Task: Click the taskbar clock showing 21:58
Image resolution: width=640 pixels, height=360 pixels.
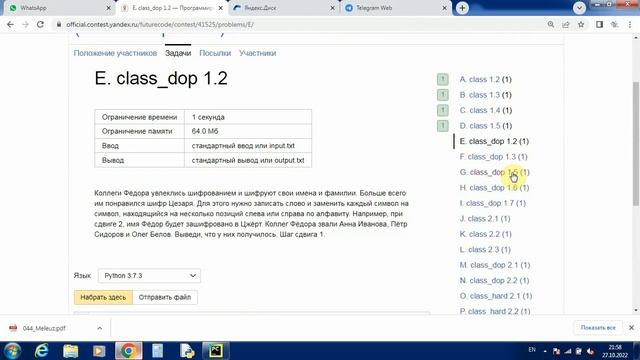Action: (x=615, y=351)
